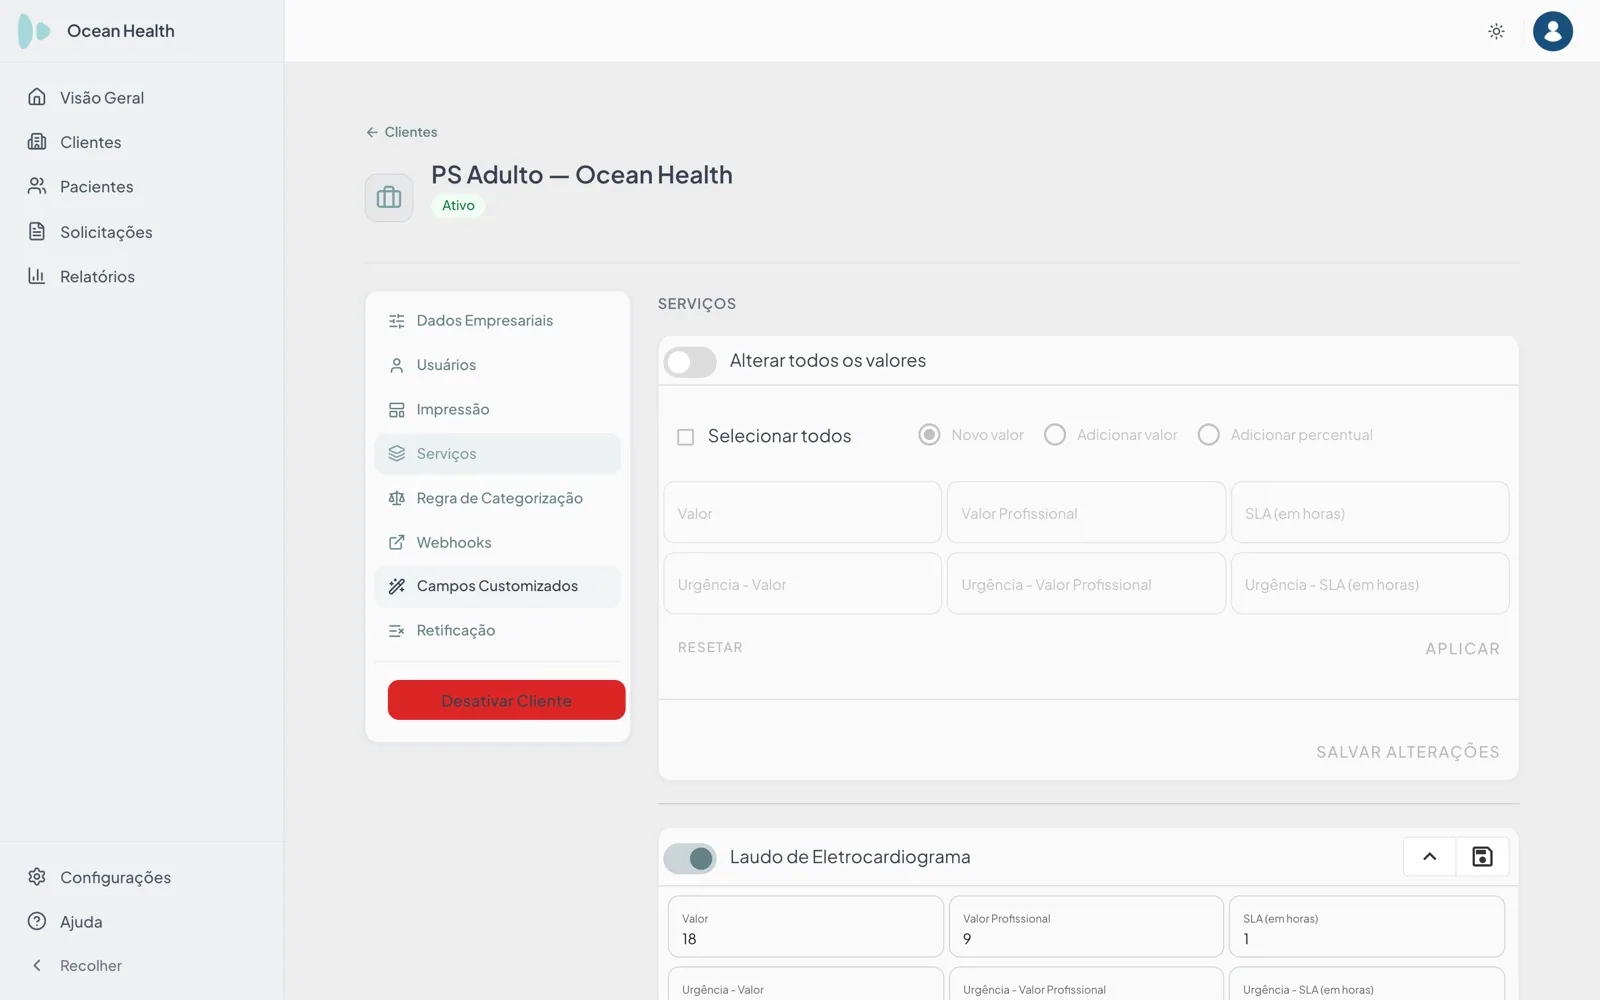Click the Webhooks external link icon
The image size is (1600, 1000).
pos(397,542)
